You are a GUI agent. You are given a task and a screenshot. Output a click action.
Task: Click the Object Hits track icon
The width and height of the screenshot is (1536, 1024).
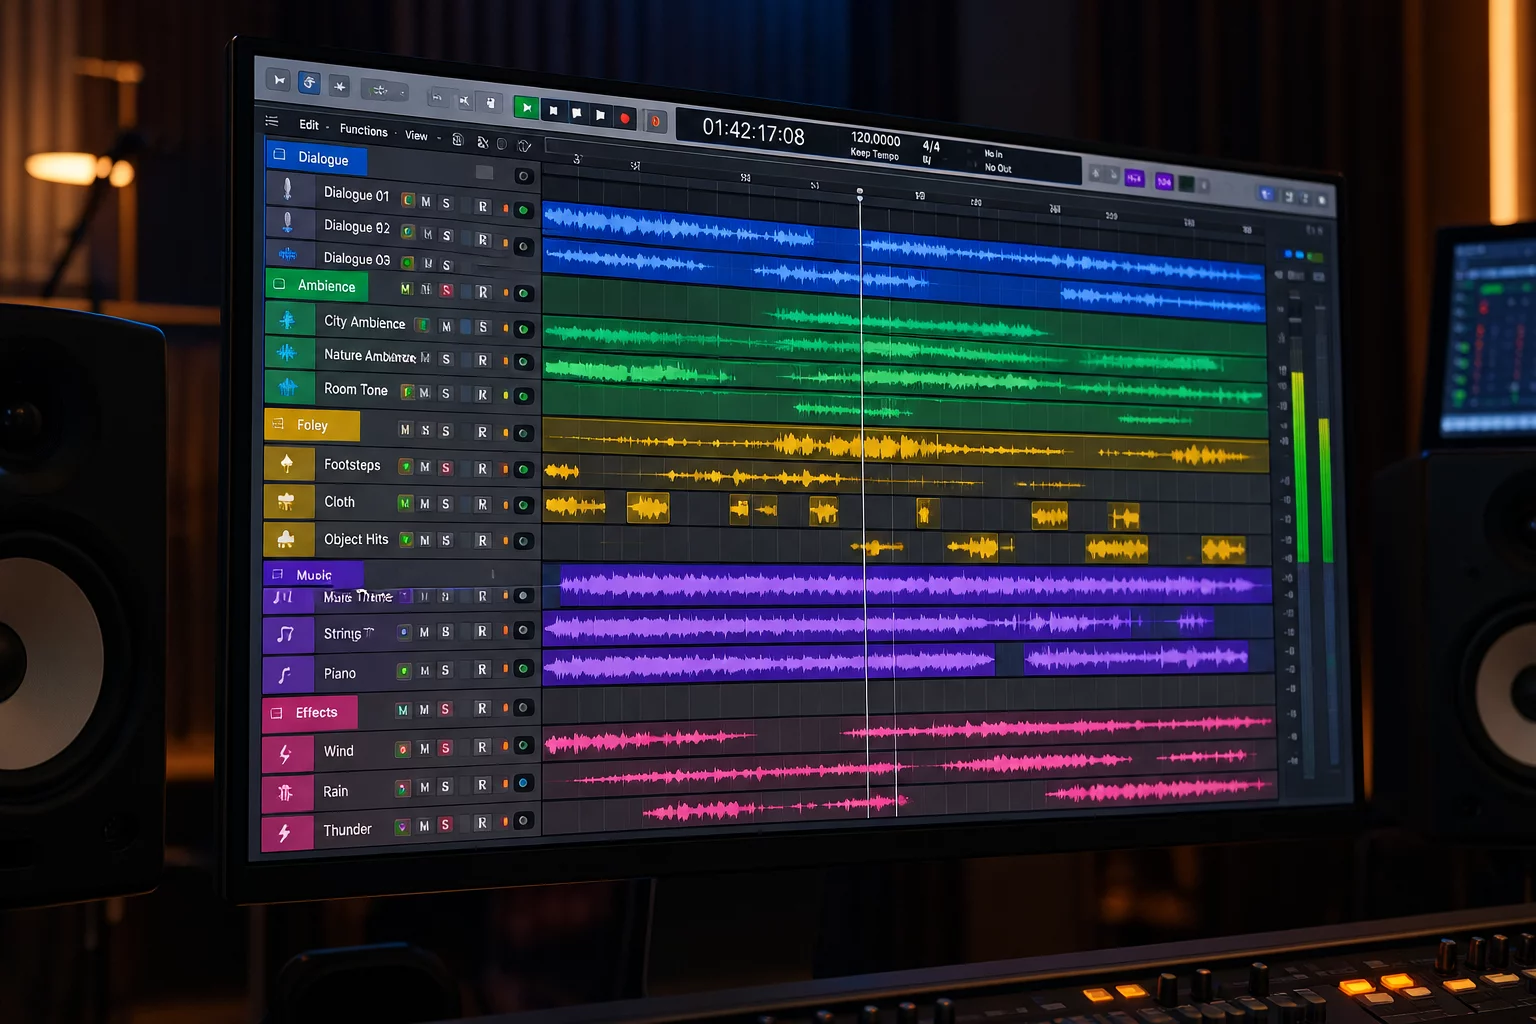click(286, 539)
